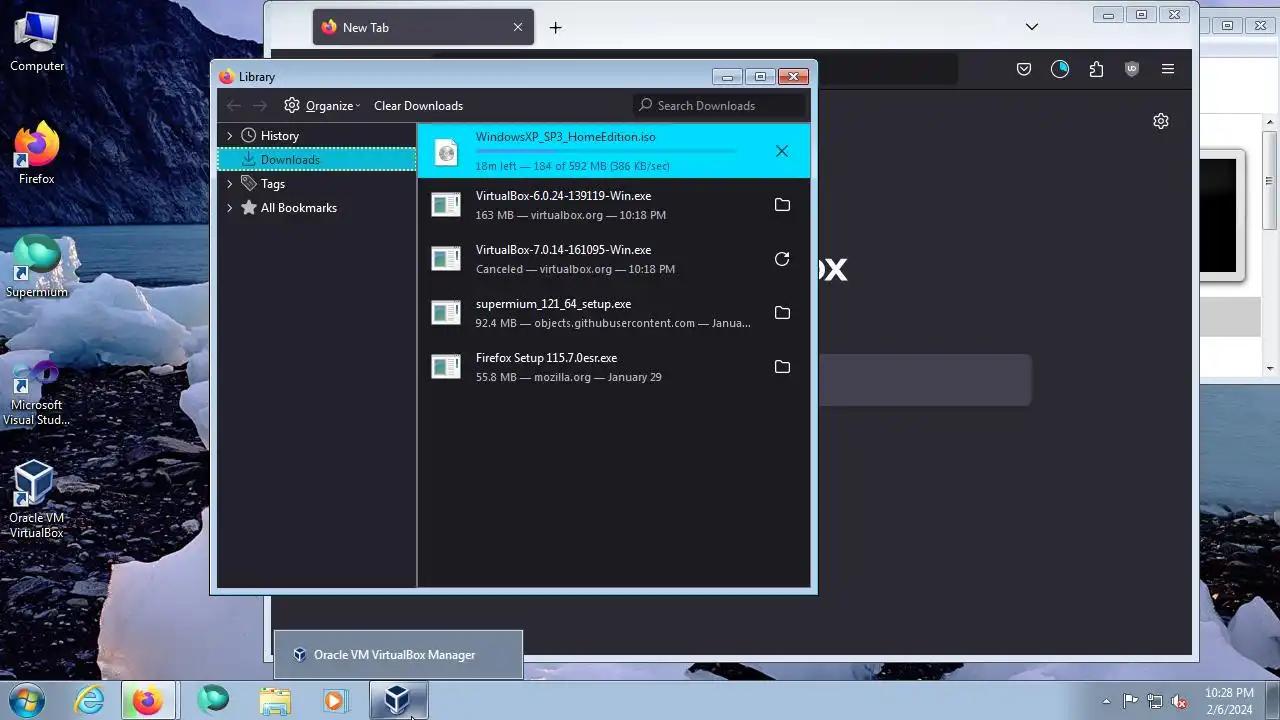Show hidden system tray icons
This screenshot has width=1280, height=720.
point(1106,701)
